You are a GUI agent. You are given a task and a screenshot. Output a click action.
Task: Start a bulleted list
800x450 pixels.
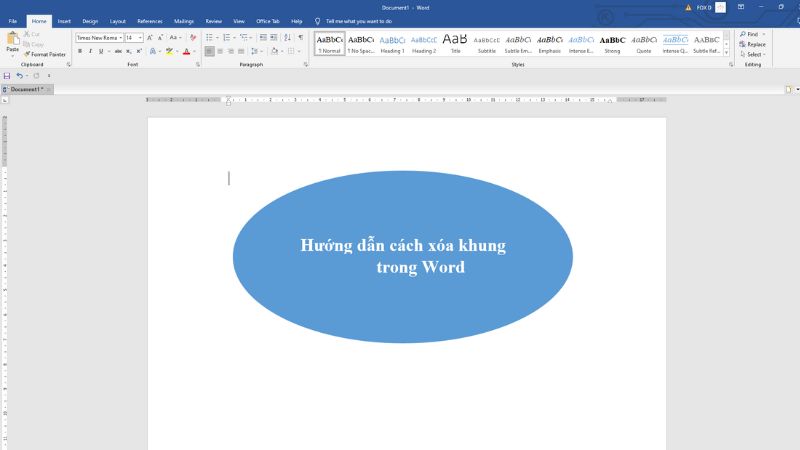210,37
